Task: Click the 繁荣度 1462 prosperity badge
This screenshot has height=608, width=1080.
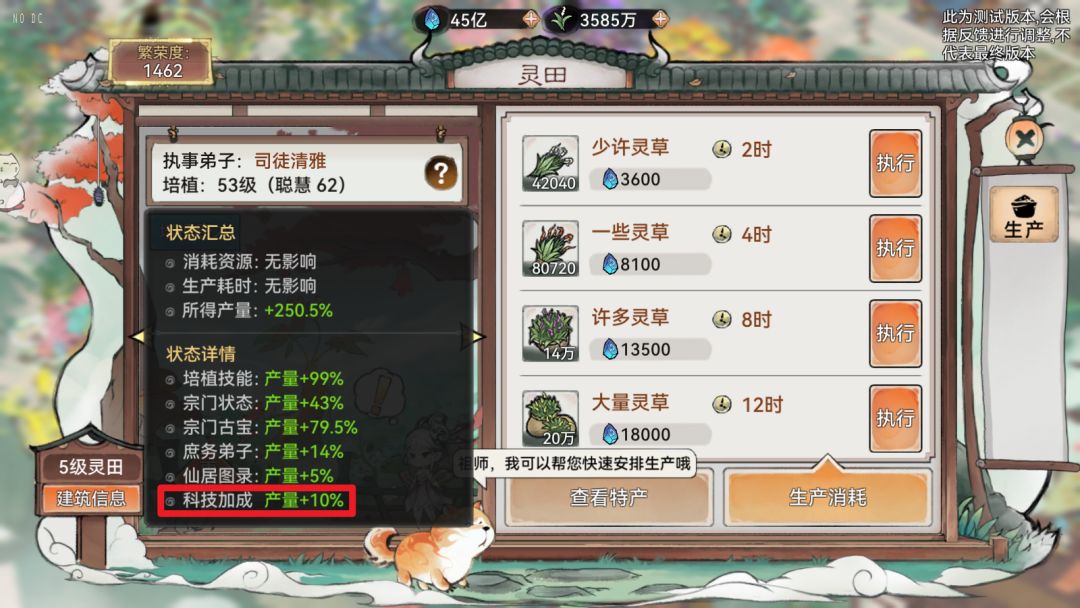Action: pos(162,62)
